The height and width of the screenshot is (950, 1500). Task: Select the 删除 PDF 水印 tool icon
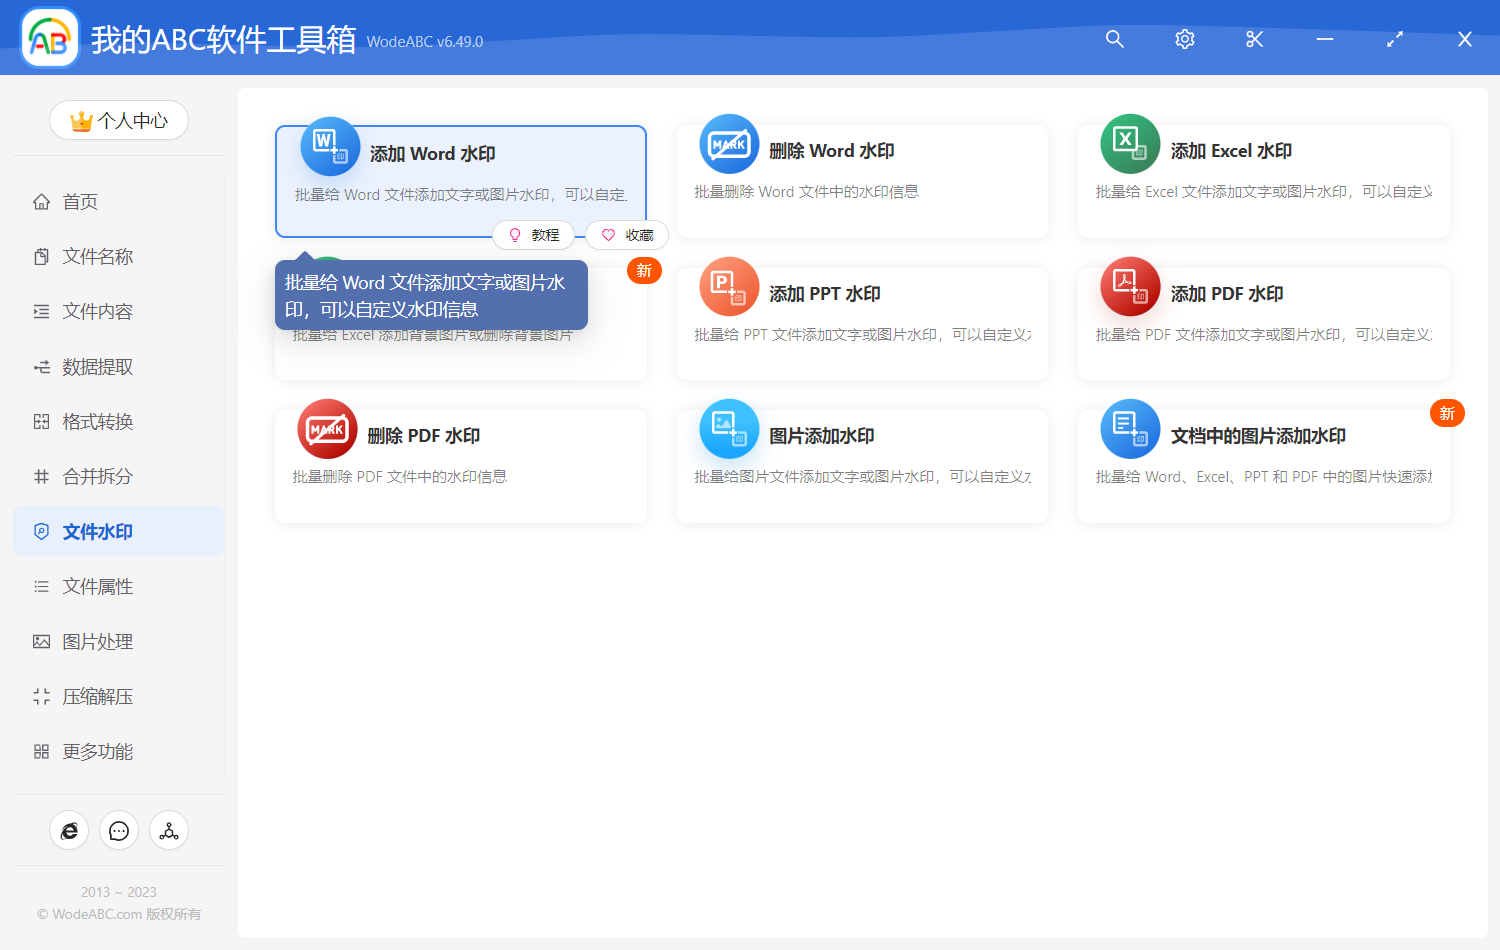[x=328, y=428]
